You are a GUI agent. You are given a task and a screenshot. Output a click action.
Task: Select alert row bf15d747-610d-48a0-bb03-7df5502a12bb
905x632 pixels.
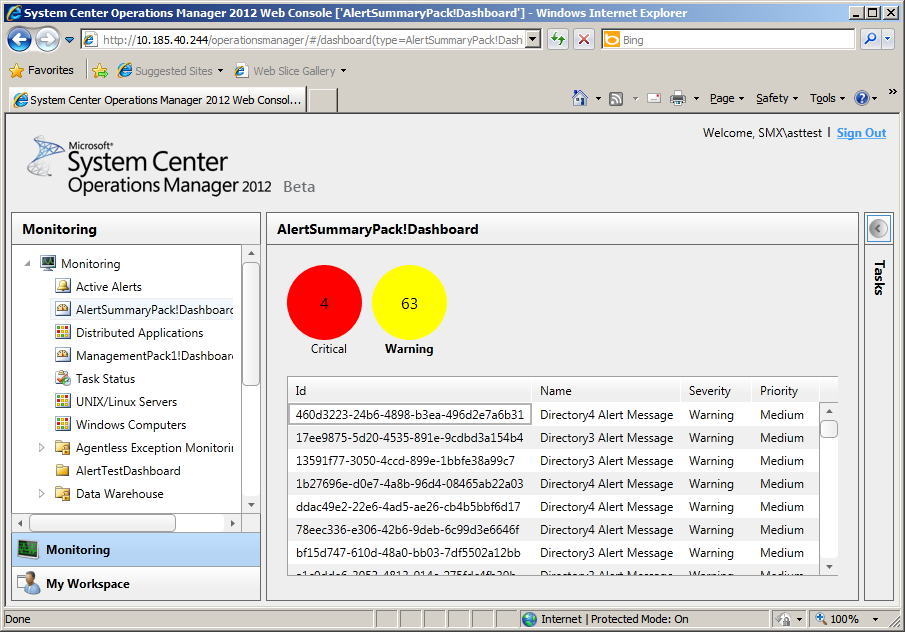coord(554,552)
